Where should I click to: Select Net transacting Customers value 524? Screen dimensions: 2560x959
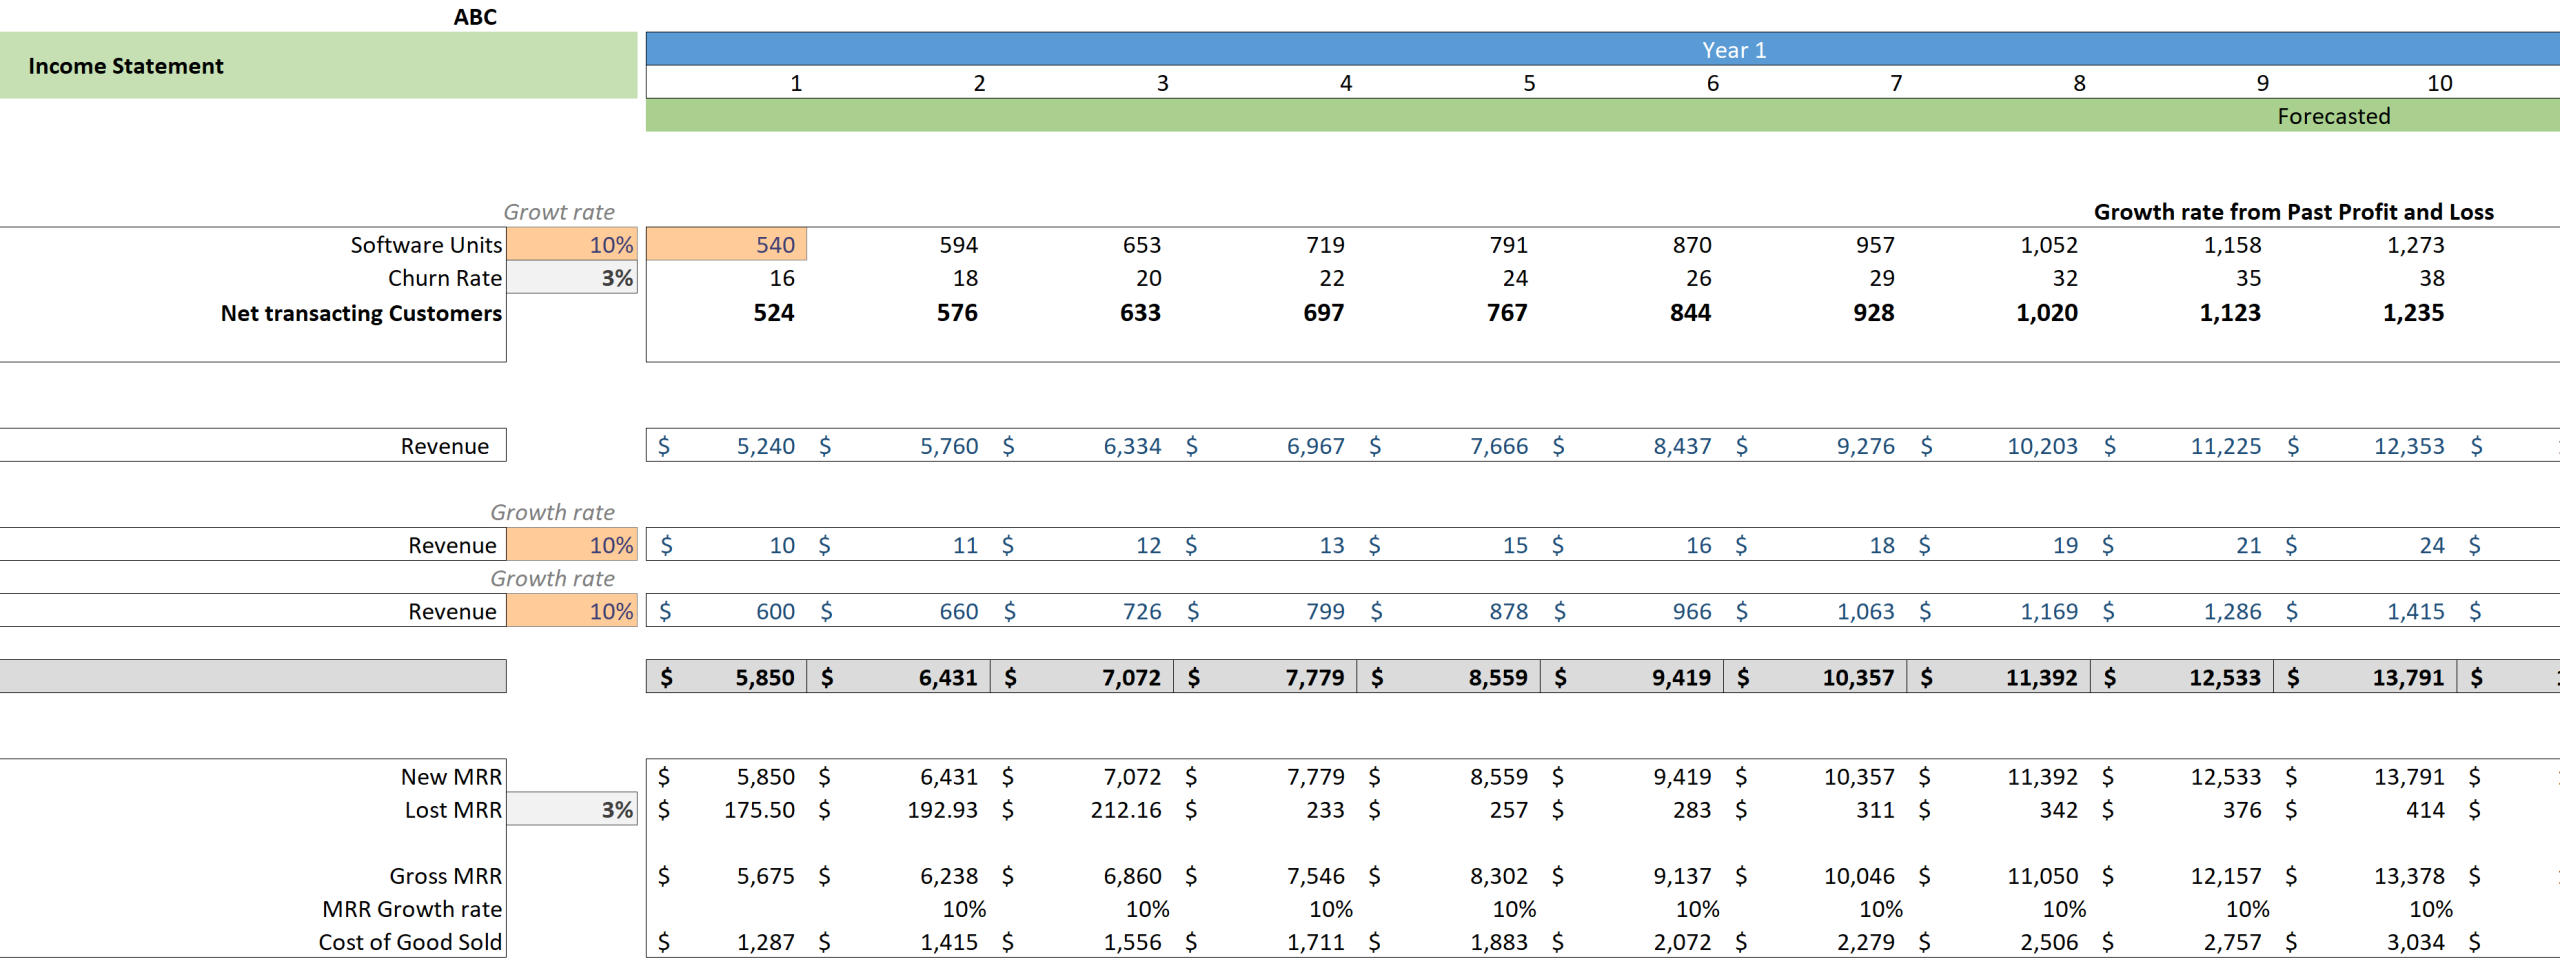773,313
